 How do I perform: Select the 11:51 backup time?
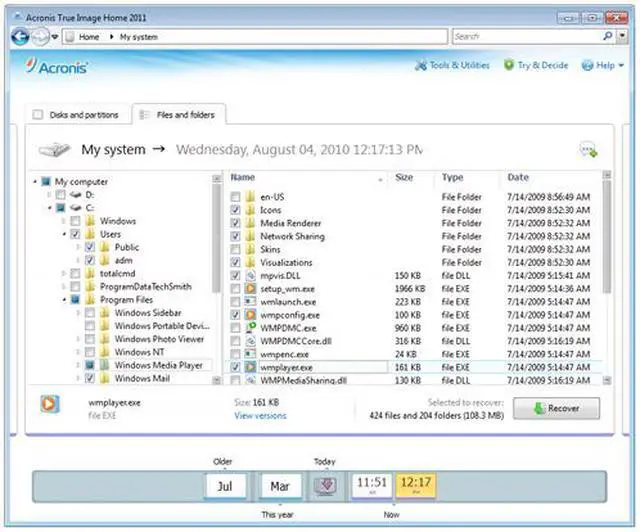pyautogui.click(x=372, y=485)
